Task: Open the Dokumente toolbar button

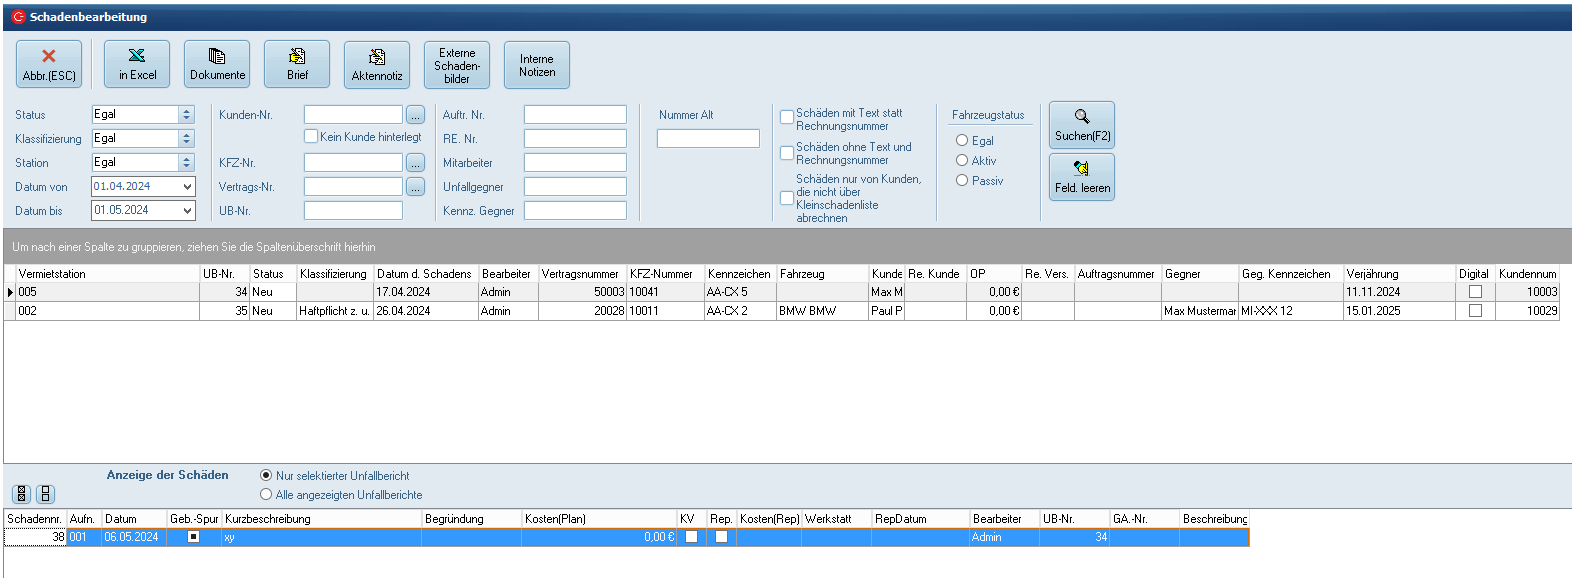Action: click(217, 65)
